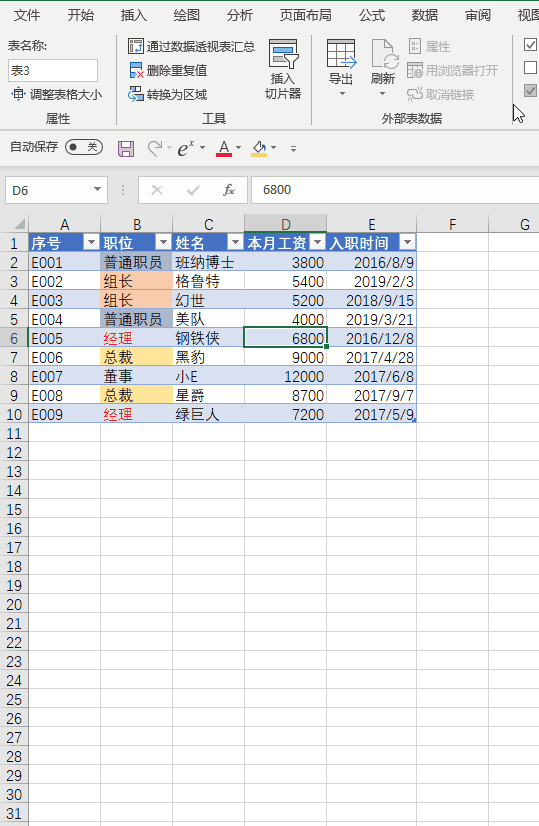Screen dimensions: 539x826
Task: Click the Save floppy disk icon
Action: point(126,149)
